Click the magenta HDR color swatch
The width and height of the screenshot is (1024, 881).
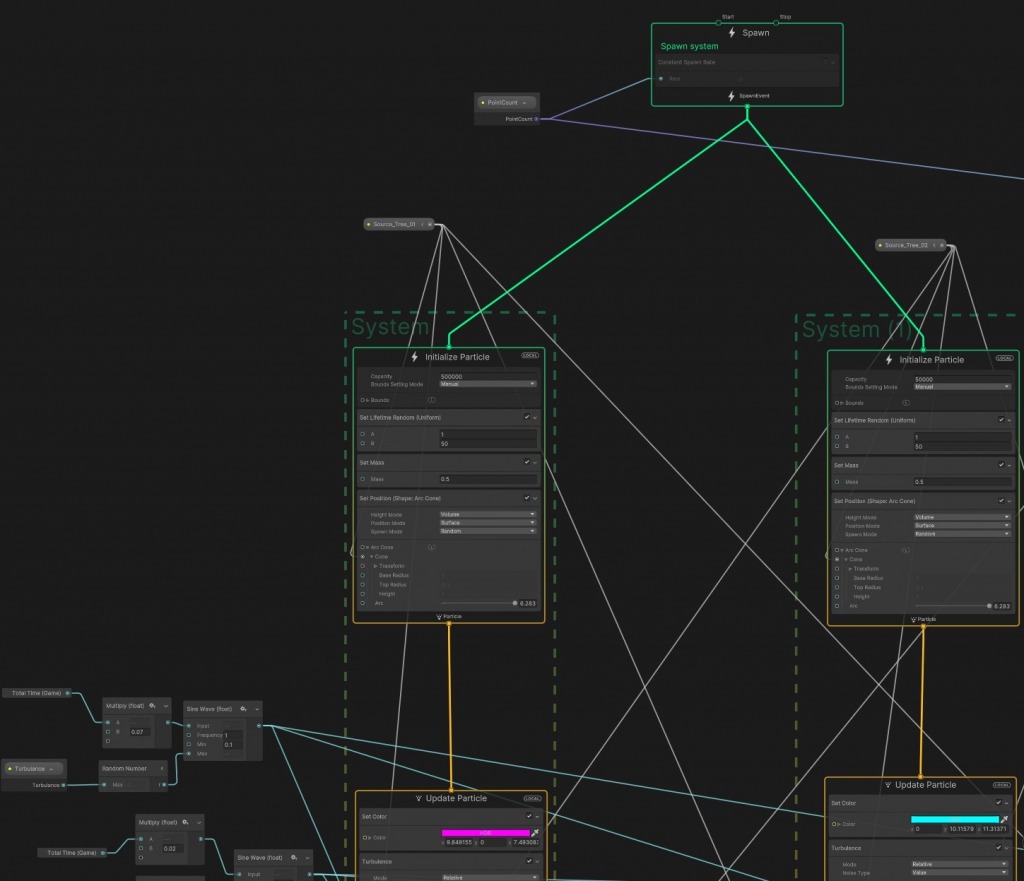[485, 832]
